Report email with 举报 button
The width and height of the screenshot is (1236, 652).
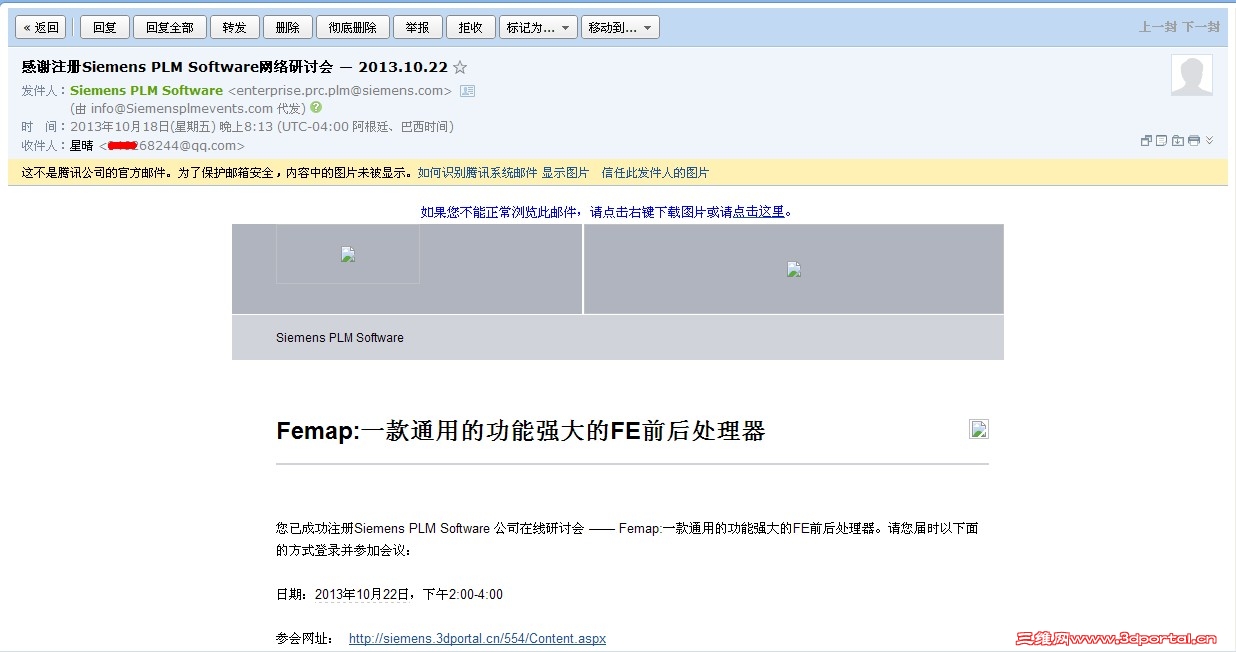418,28
